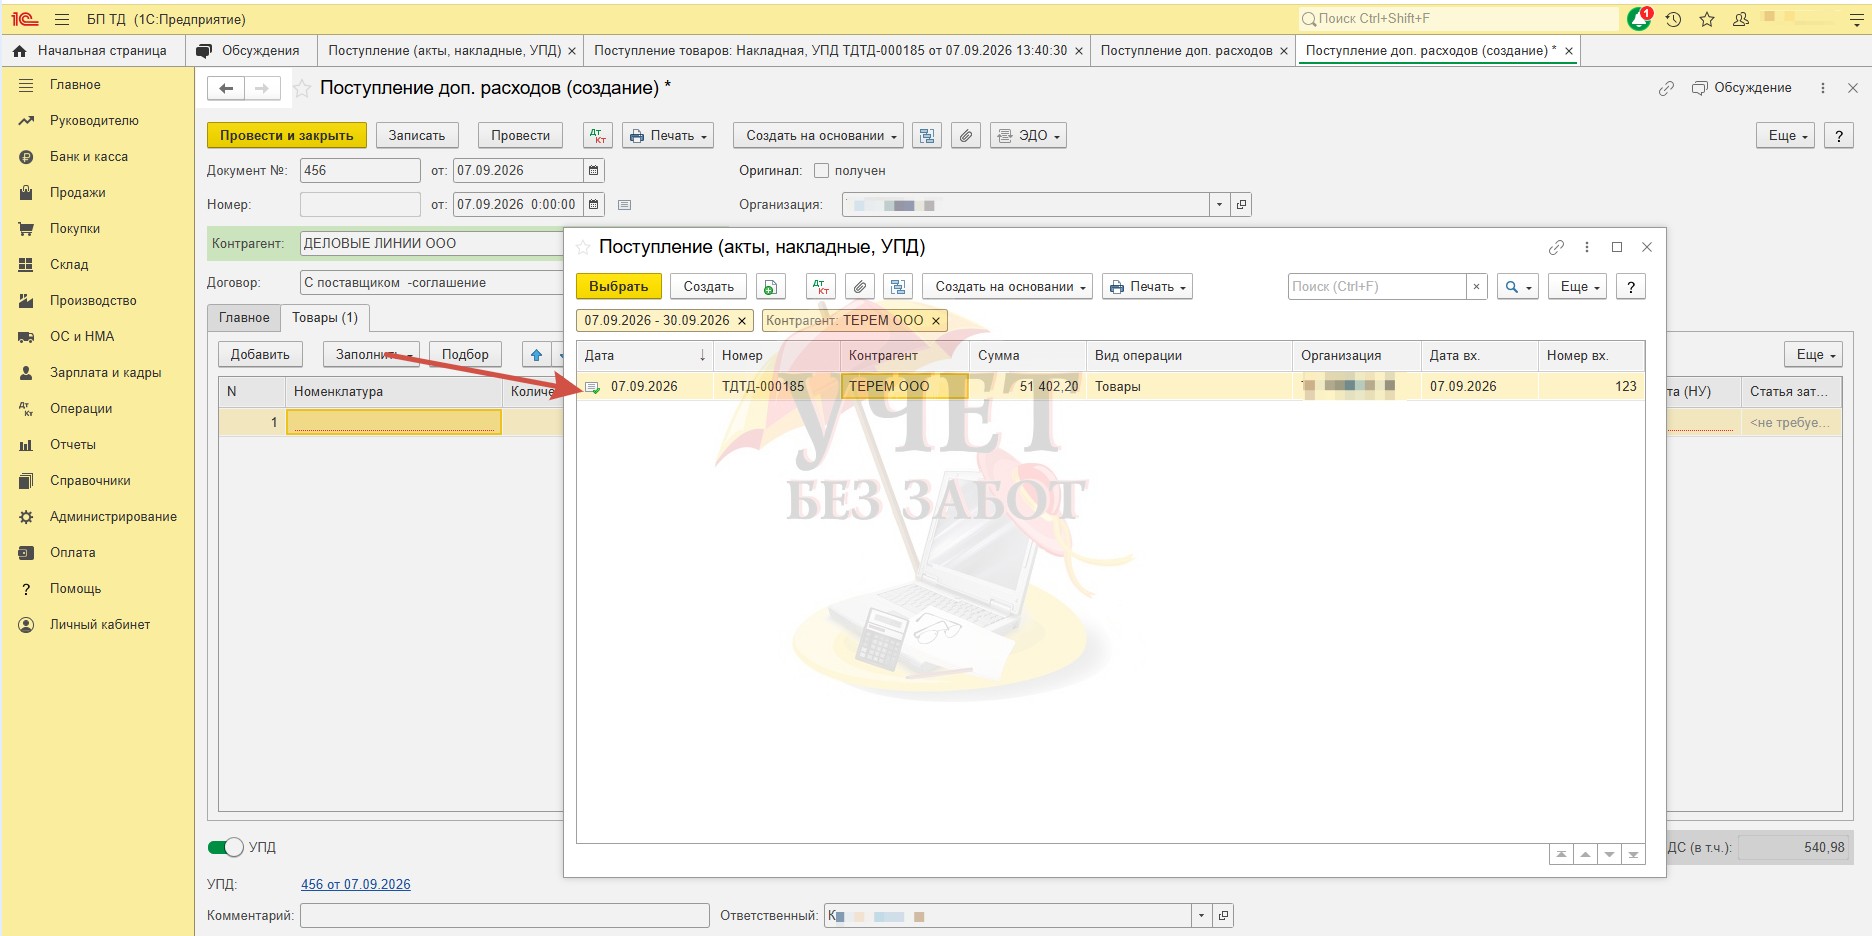Show Дт/Кт postings icon in main toolbar
This screenshot has width=1872, height=936.
[x=597, y=135]
